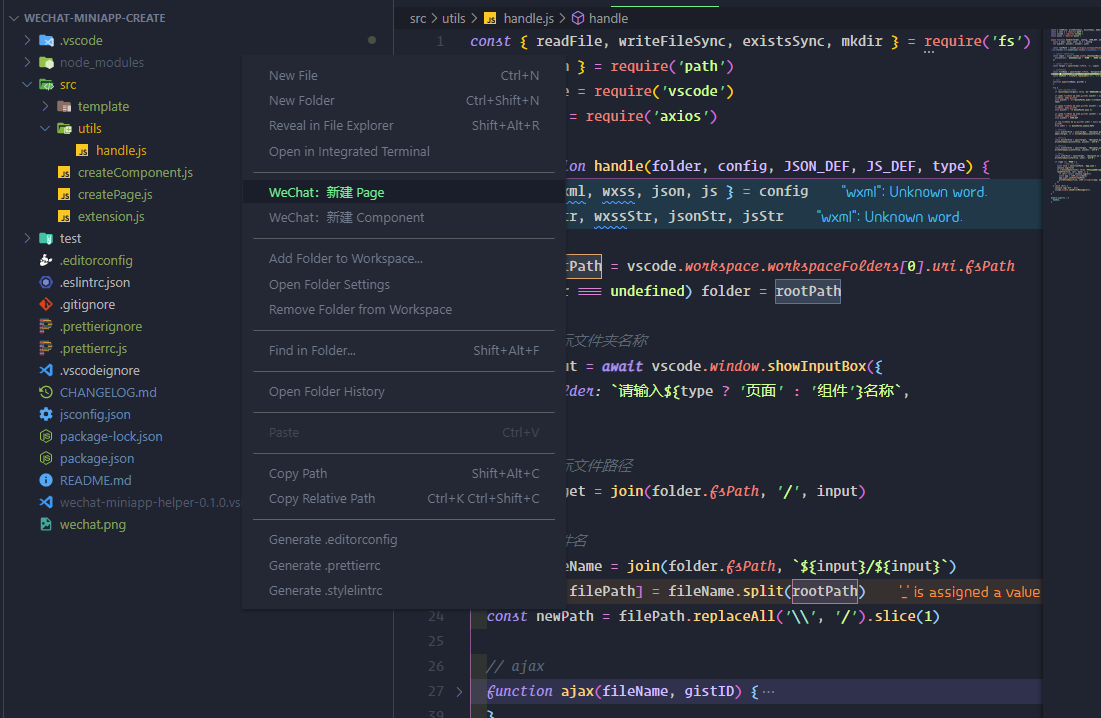Click the code minimap overview

click(1075, 116)
